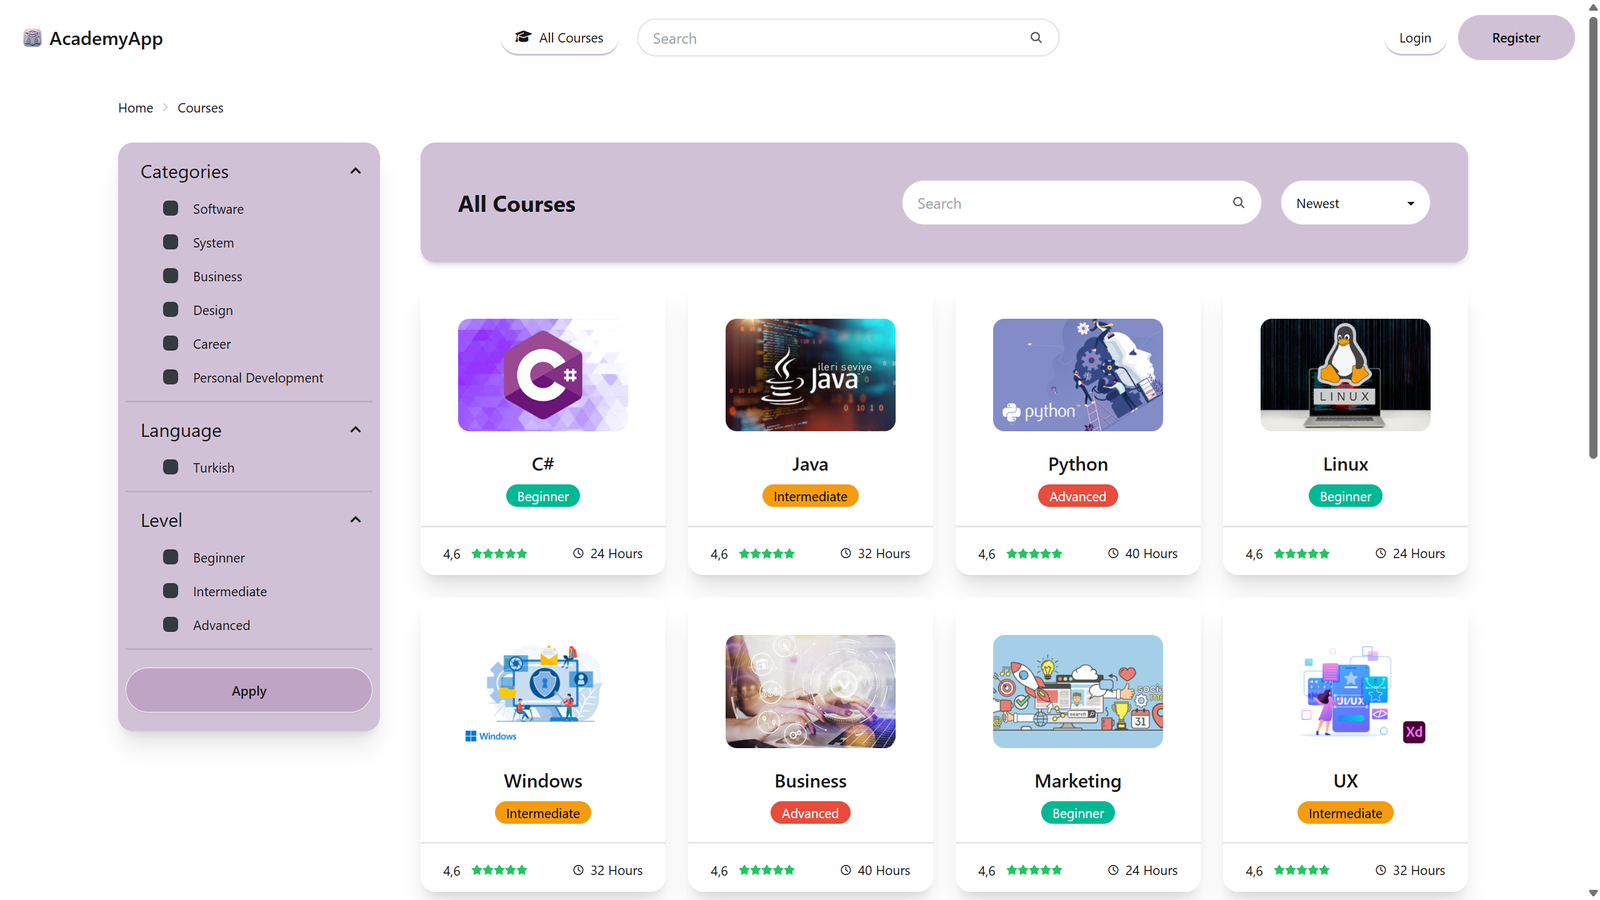
Task: Enable the Turkish language filter checkbox
Action: click(x=171, y=467)
